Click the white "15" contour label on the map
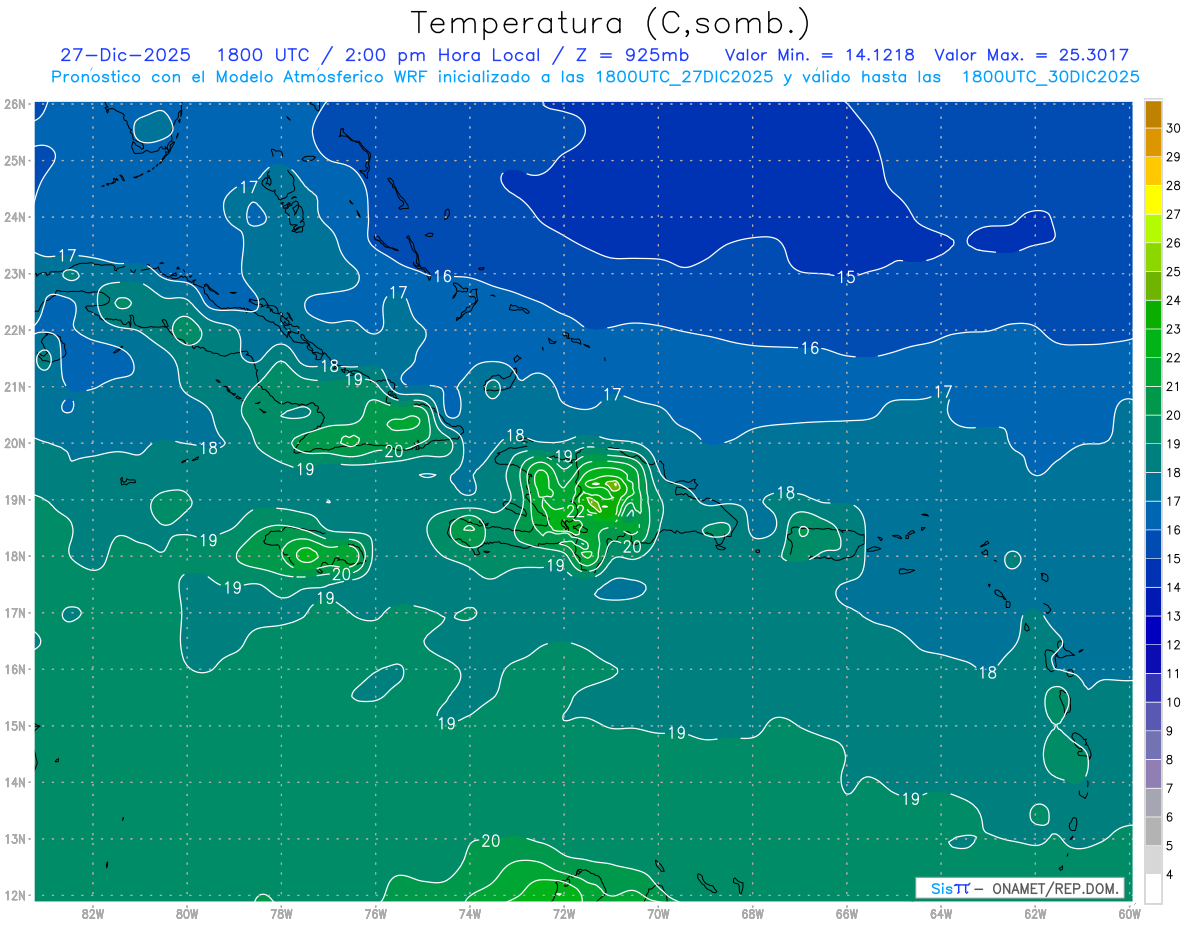Image resolution: width=1200 pixels, height=927 pixels. click(846, 277)
